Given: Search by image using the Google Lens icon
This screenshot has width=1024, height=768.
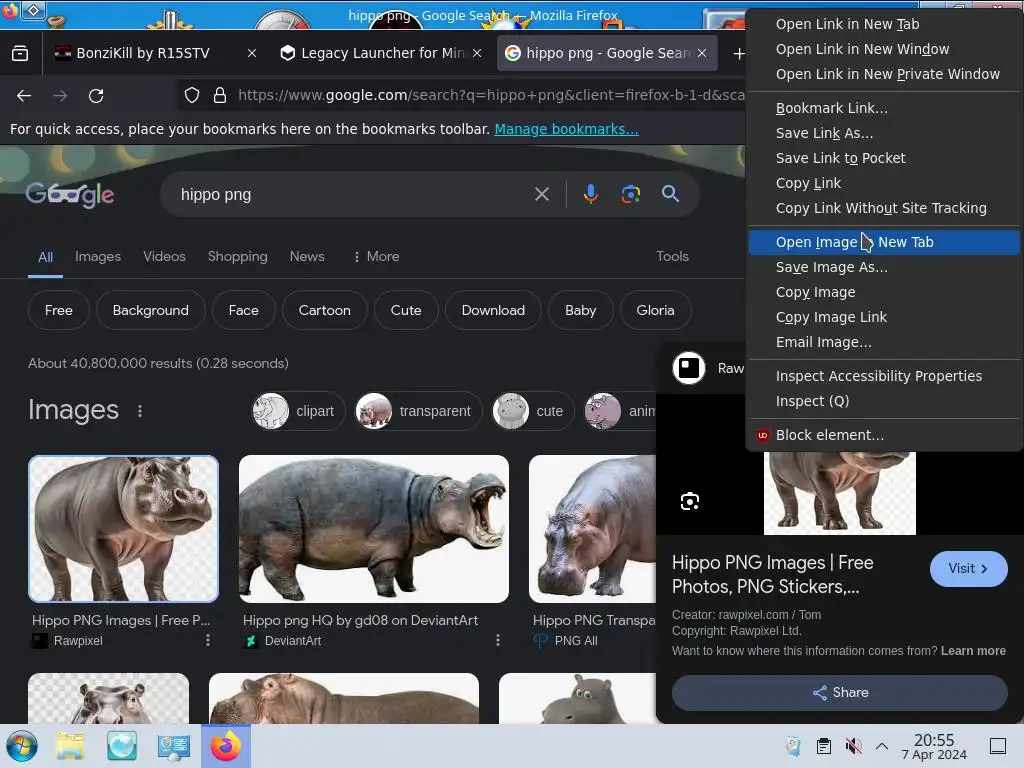Looking at the screenshot, I should (x=630, y=194).
